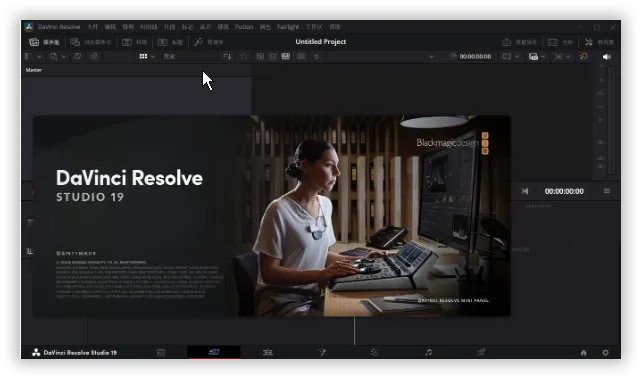Jump to first frame with skip-back button
Viewport: 641px width, 379px height.
(525, 191)
